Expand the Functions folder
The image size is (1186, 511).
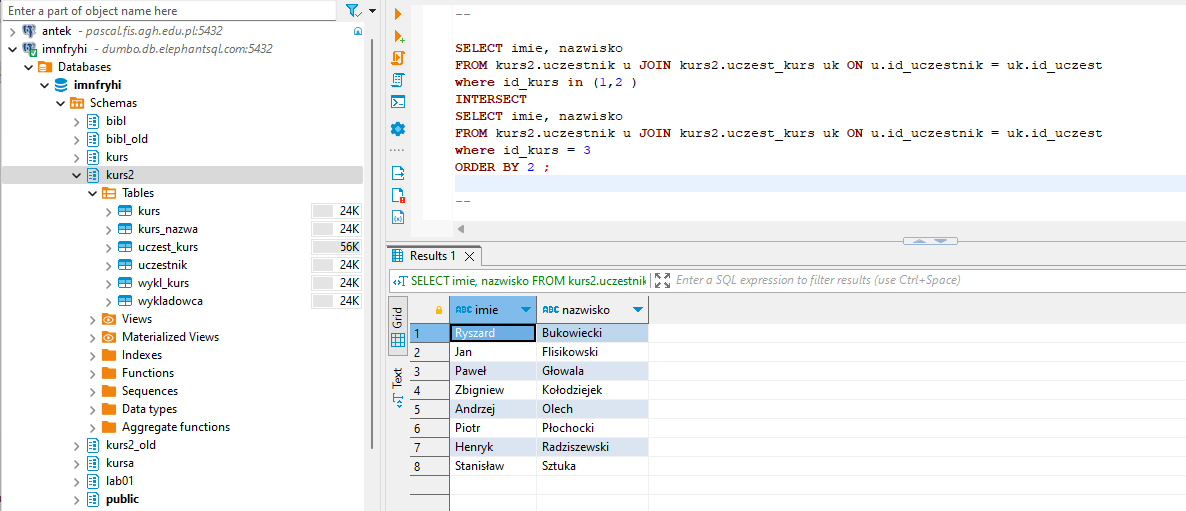[x=92, y=373]
